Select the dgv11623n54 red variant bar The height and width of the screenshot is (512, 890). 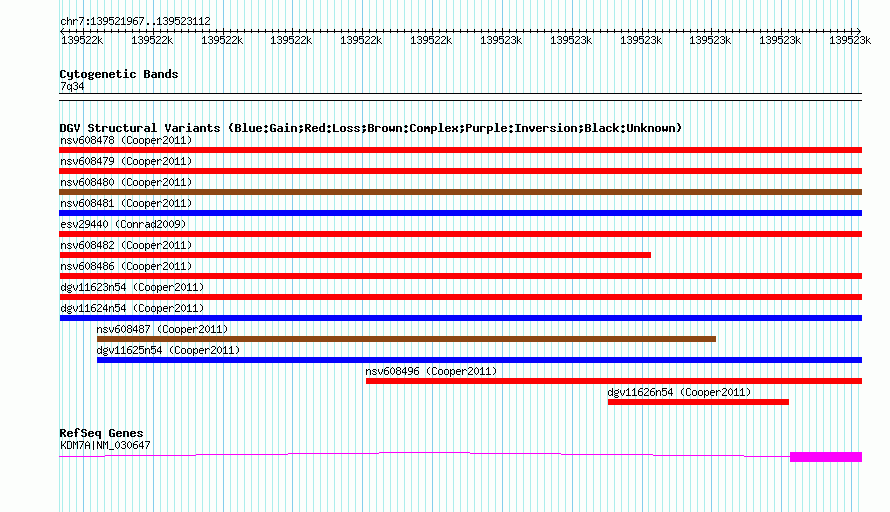460,297
